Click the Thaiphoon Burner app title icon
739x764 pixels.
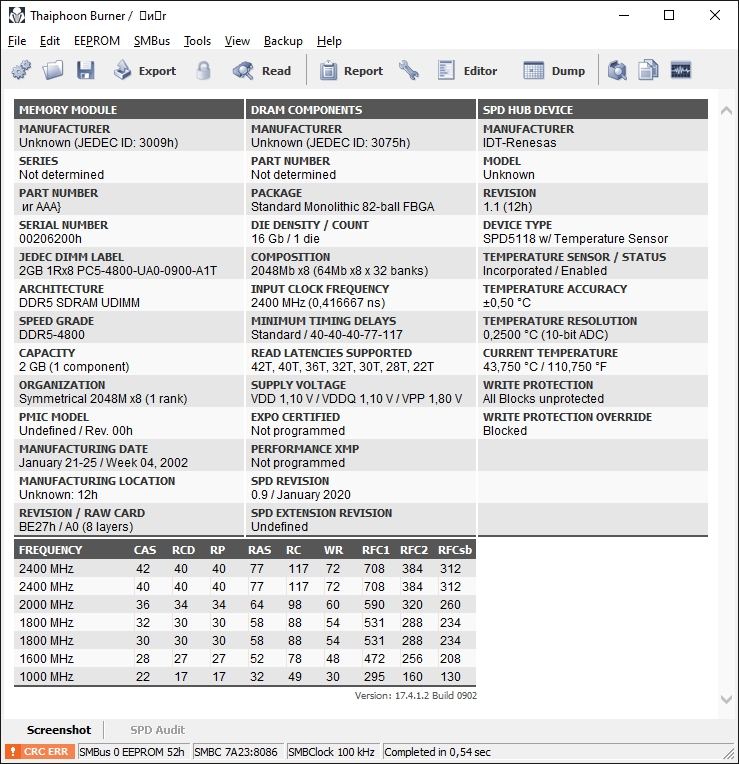[x=17, y=15]
